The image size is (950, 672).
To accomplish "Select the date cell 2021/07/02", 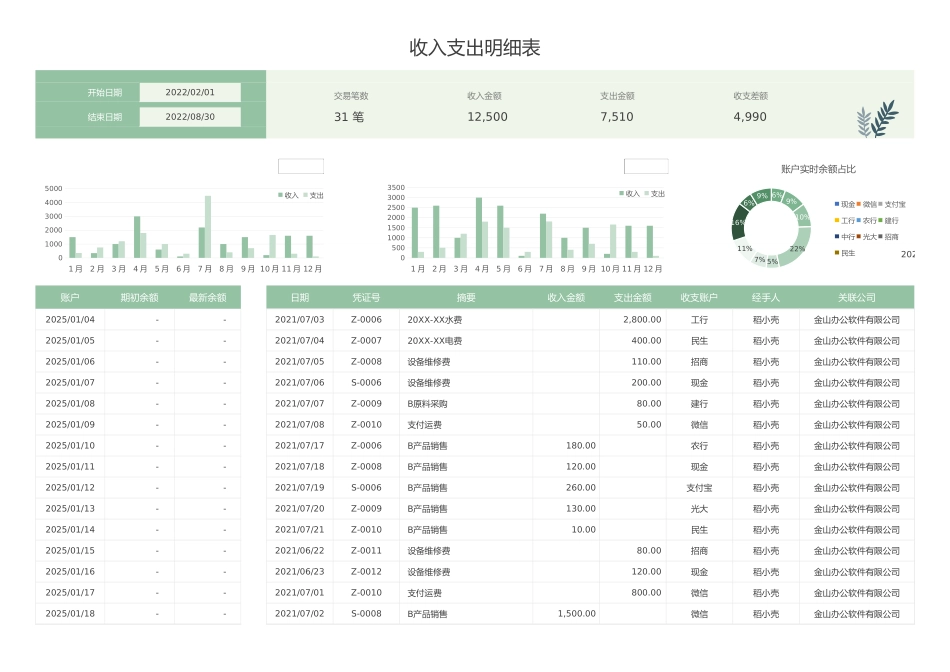I will [x=299, y=613].
